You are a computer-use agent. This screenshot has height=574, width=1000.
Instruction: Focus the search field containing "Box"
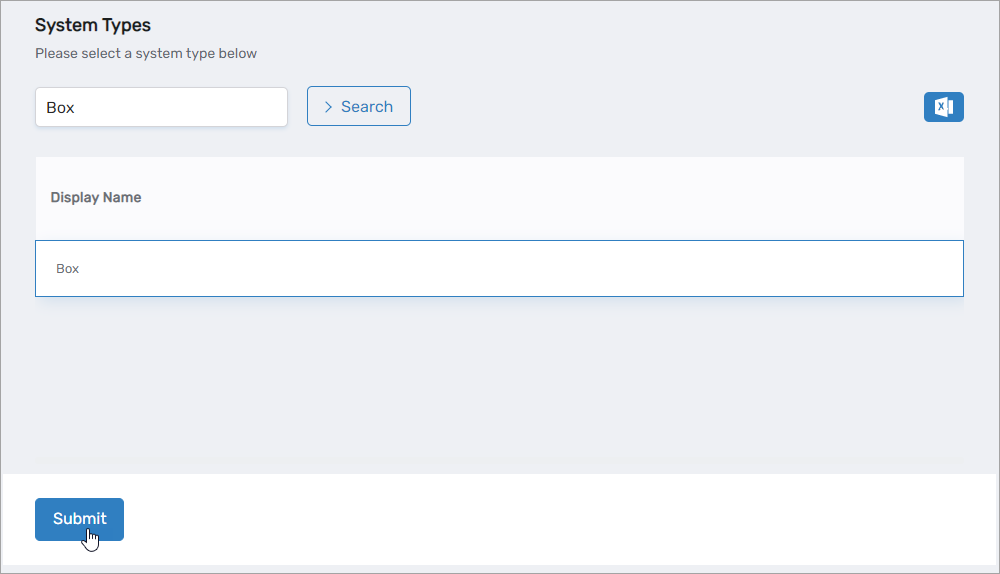[161, 107]
